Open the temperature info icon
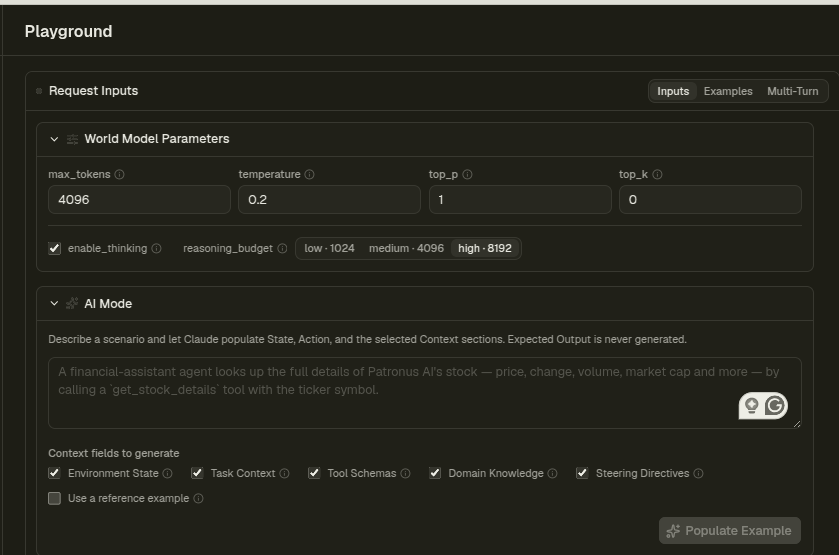The width and height of the screenshot is (839, 555). pyautogui.click(x=309, y=174)
